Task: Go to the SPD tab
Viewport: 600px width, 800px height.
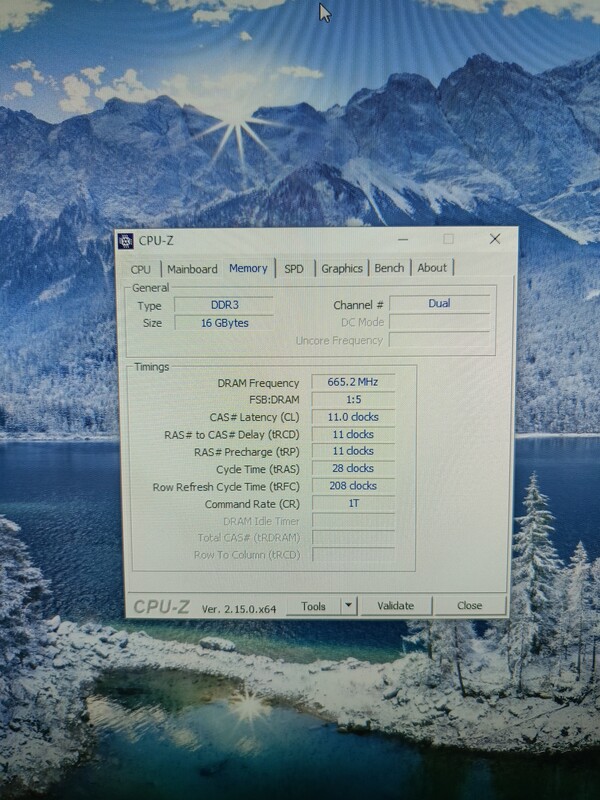Action: [294, 269]
